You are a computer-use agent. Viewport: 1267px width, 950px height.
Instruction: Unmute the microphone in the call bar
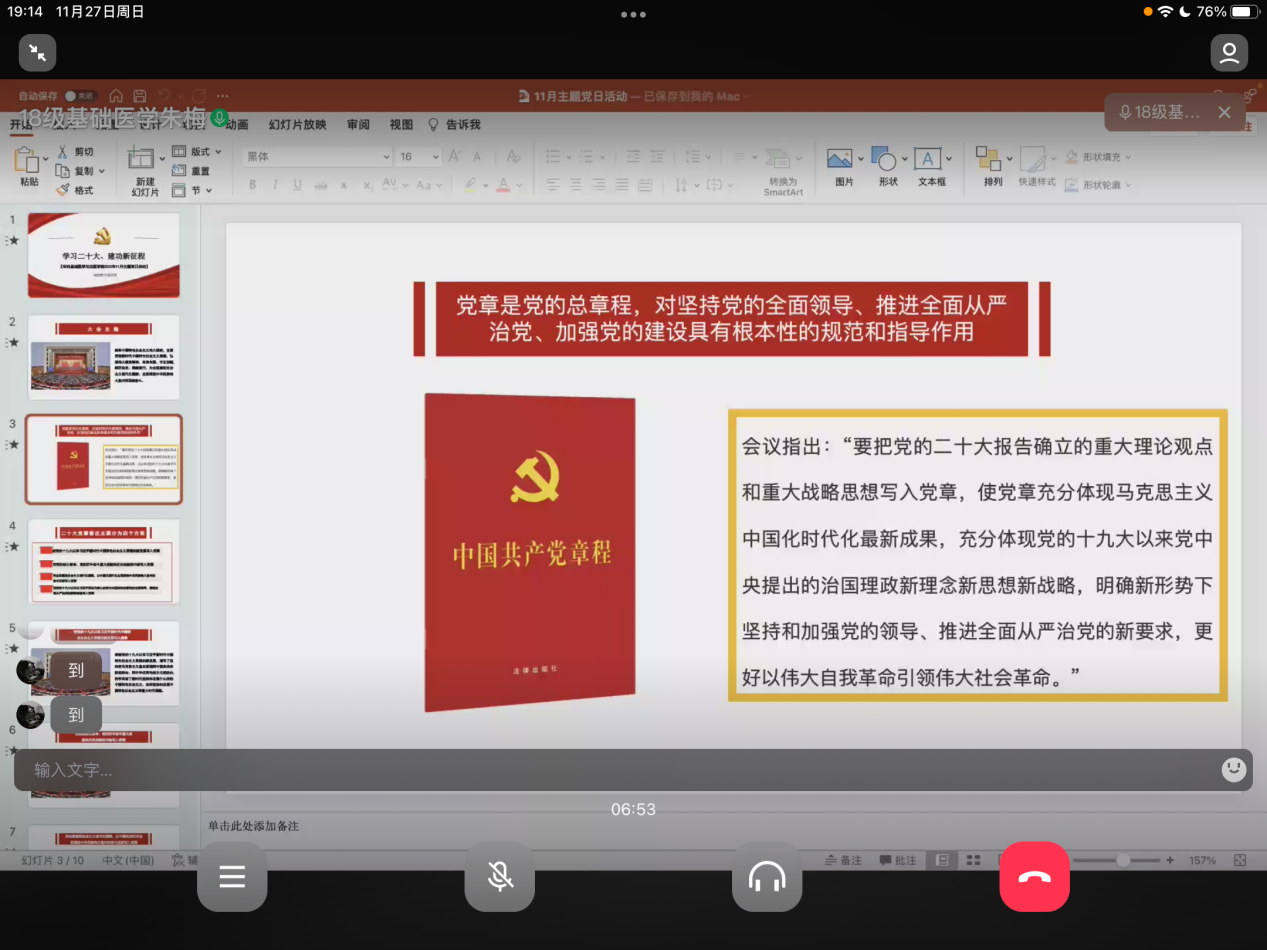(500, 877)
